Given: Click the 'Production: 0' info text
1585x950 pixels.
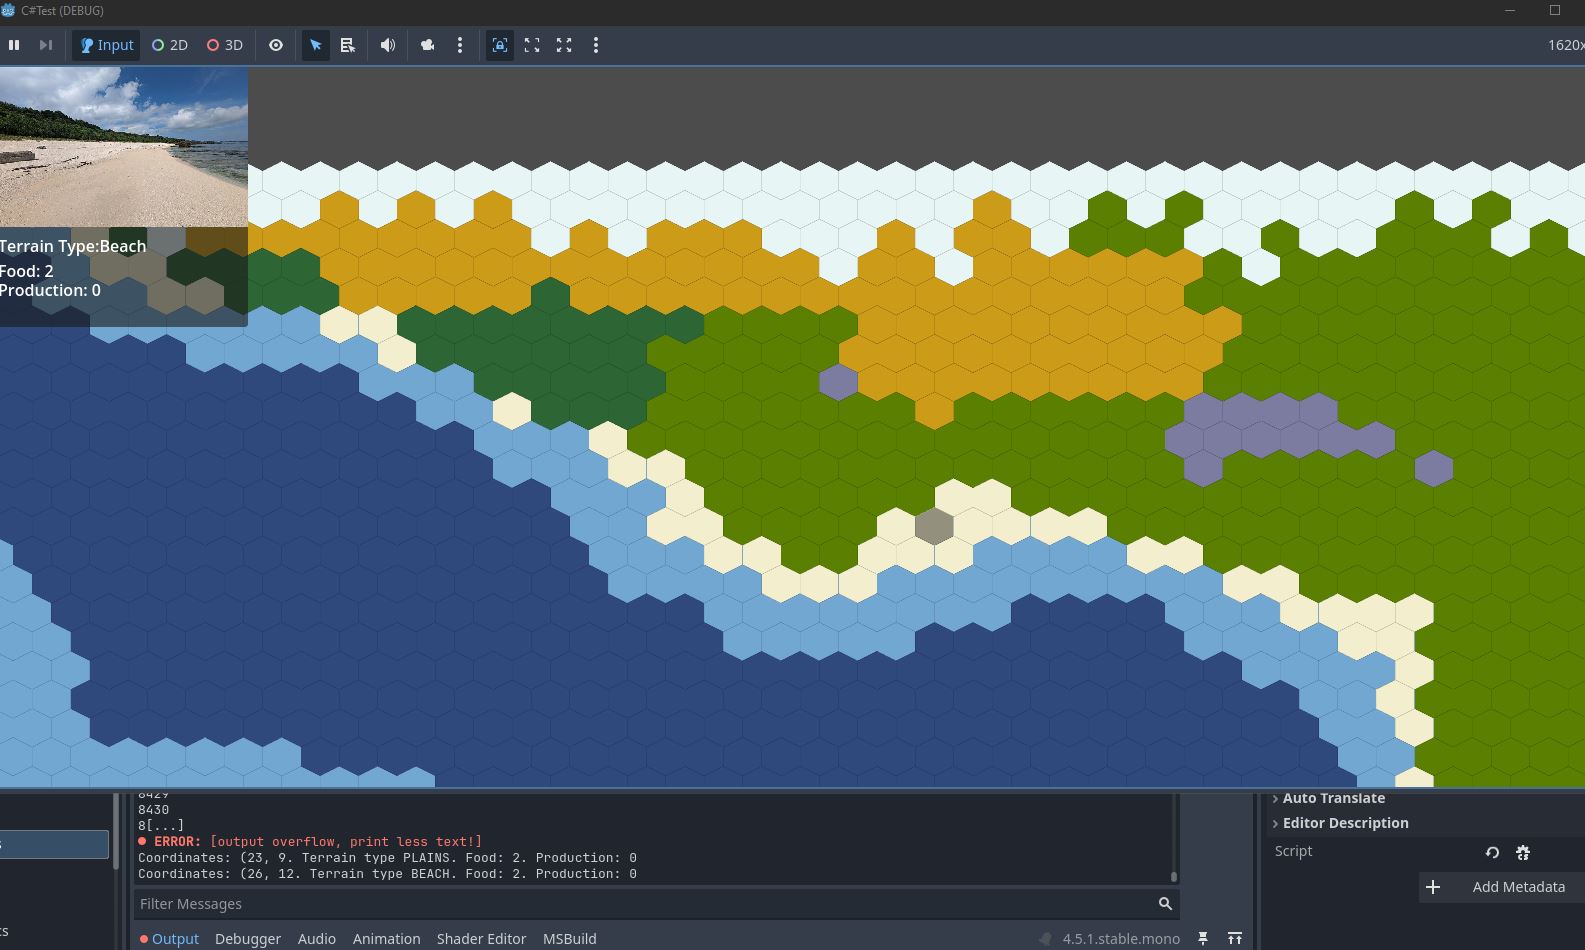Looking at the screenshot, I should tap(50, 290).
